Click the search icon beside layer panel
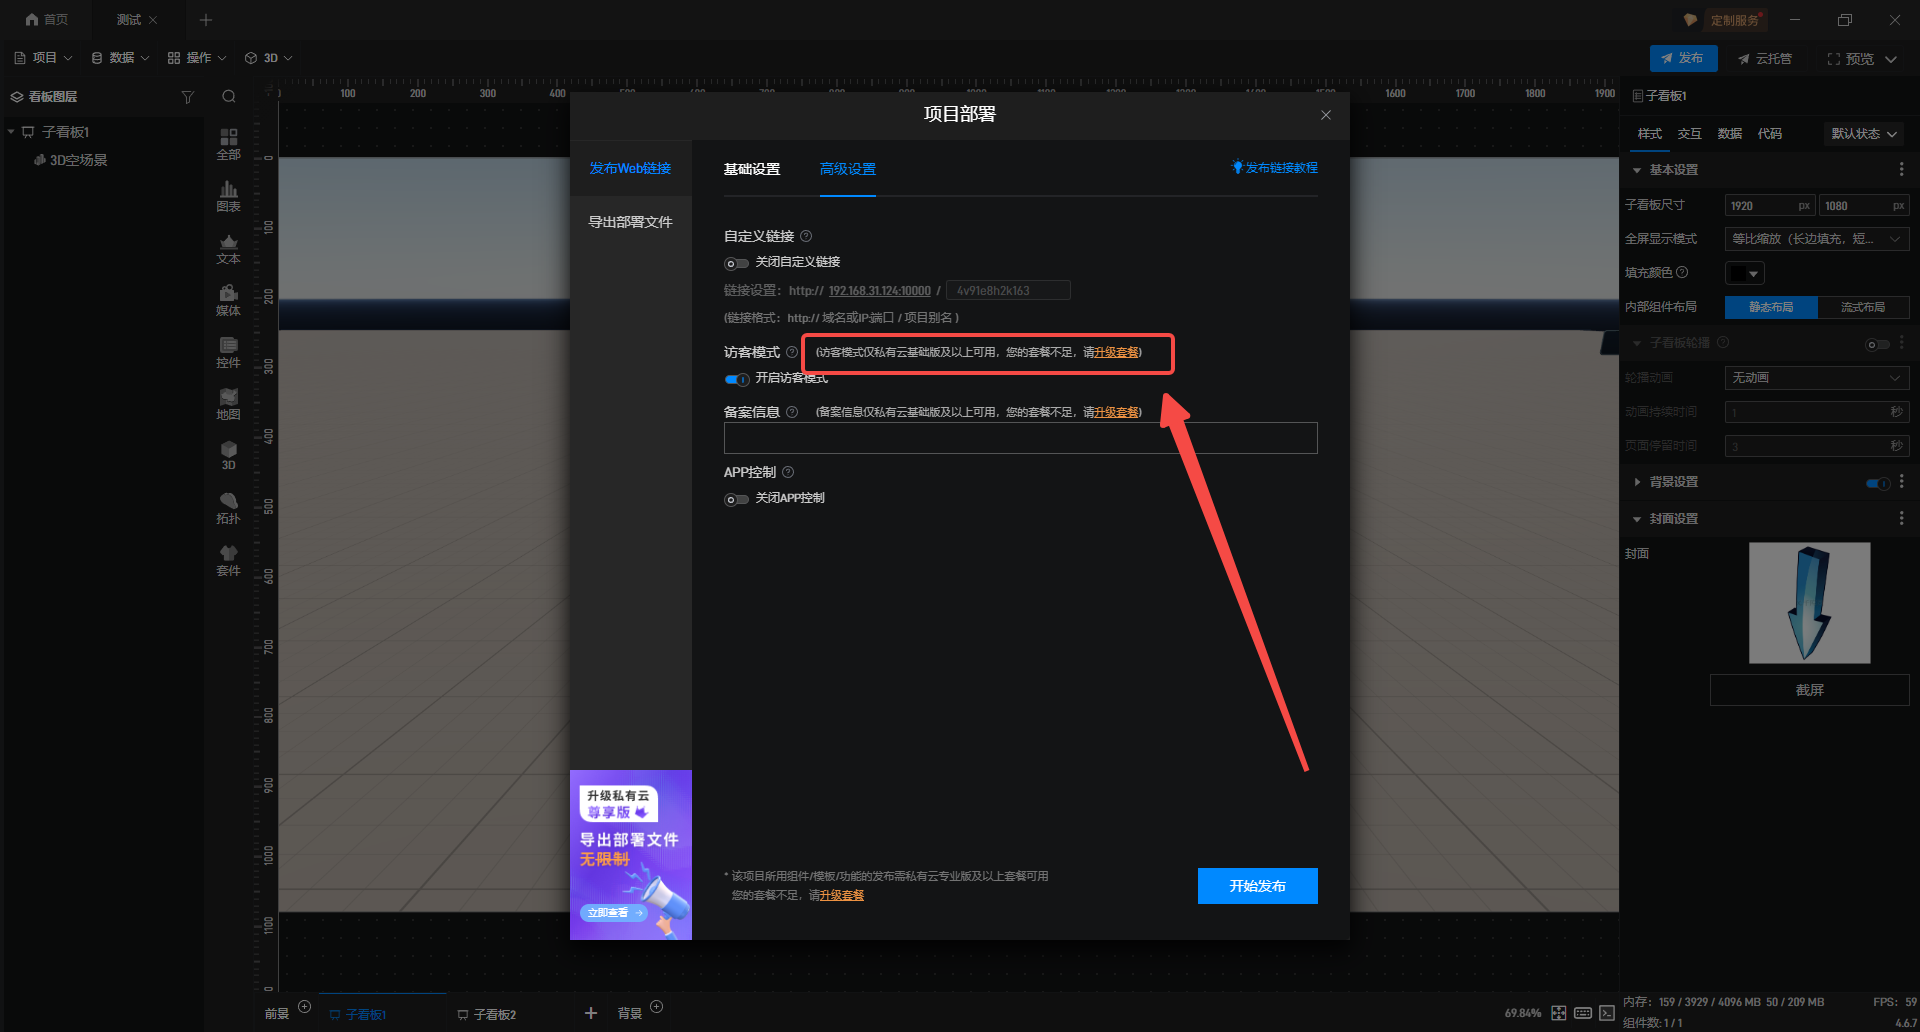The height and width of the screenshot is (1032, 1920). (x=229, y=97)
